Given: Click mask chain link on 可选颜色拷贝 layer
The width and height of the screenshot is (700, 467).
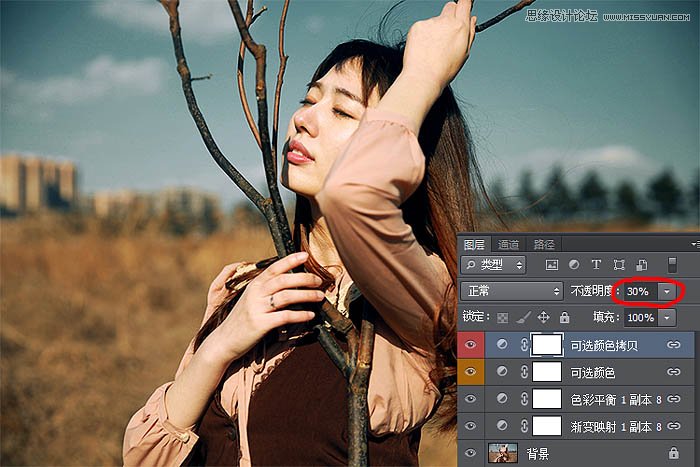Looking at the screenshot, I should [524, 345].
